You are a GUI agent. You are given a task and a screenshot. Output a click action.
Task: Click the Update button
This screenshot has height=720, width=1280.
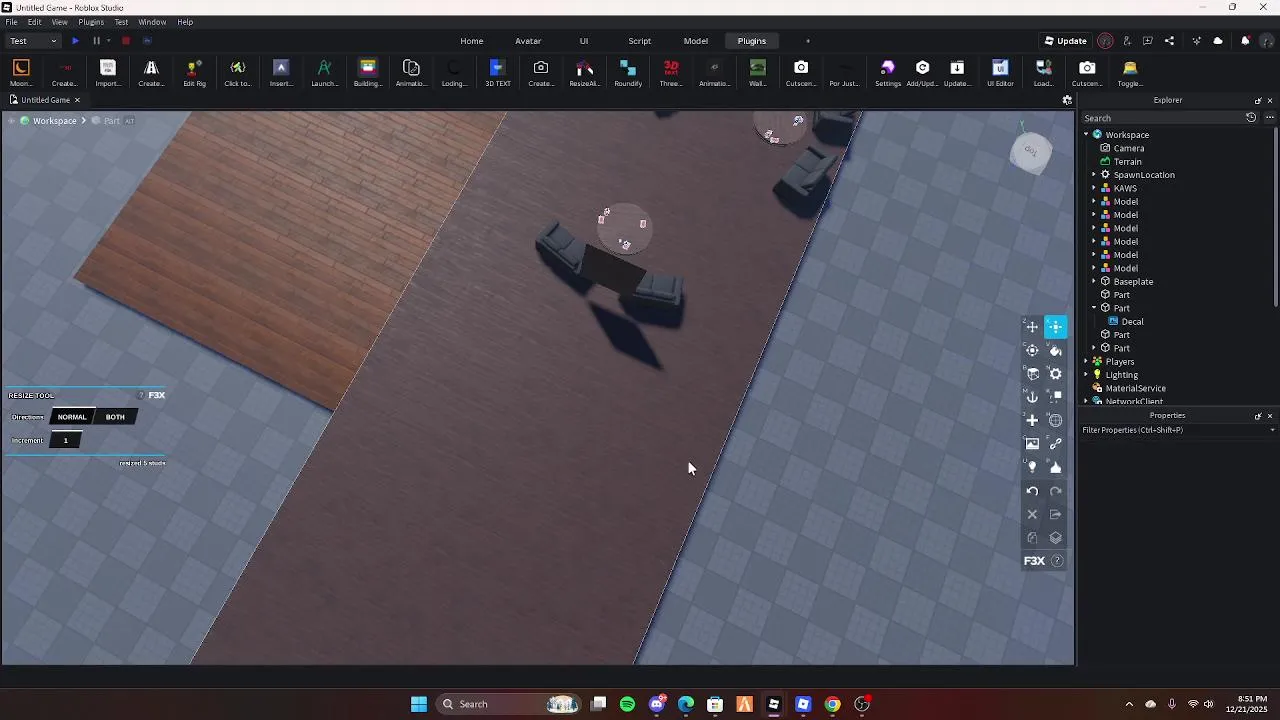tap(1066, 41)
